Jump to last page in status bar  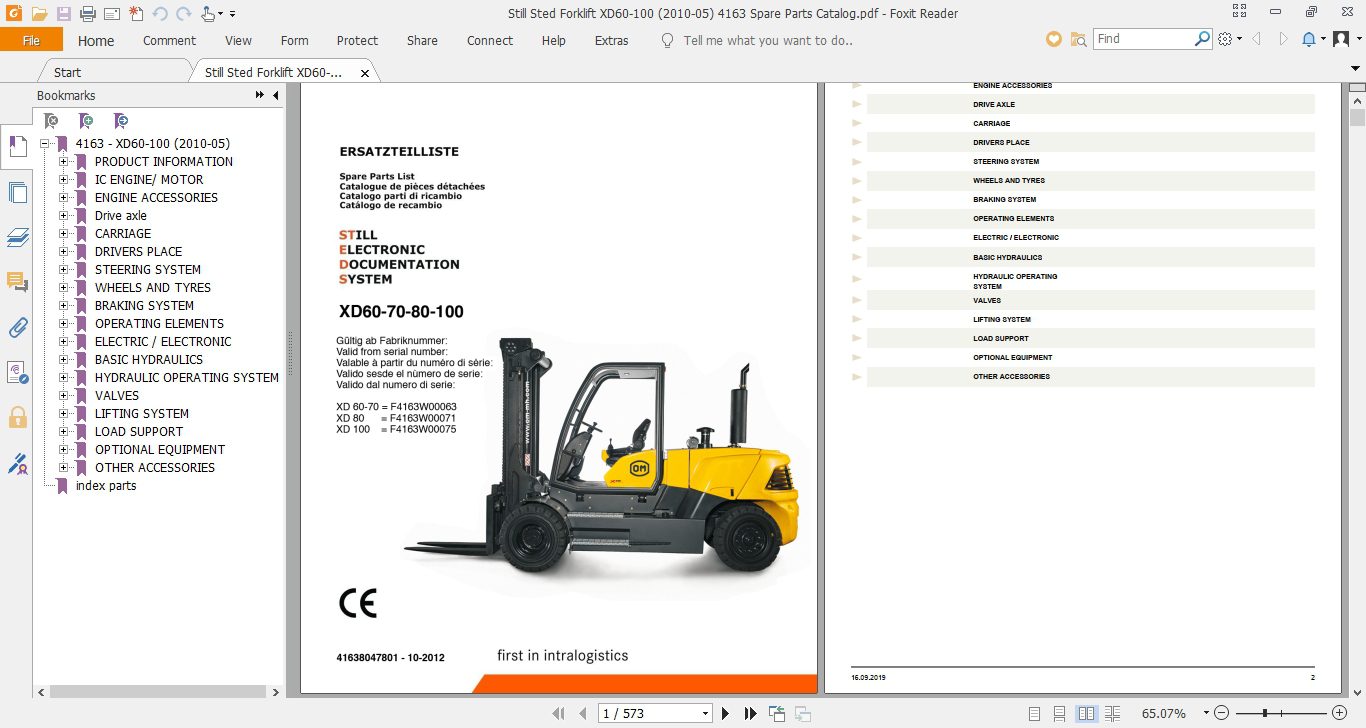pyautogui.click(x=751, y=713)
